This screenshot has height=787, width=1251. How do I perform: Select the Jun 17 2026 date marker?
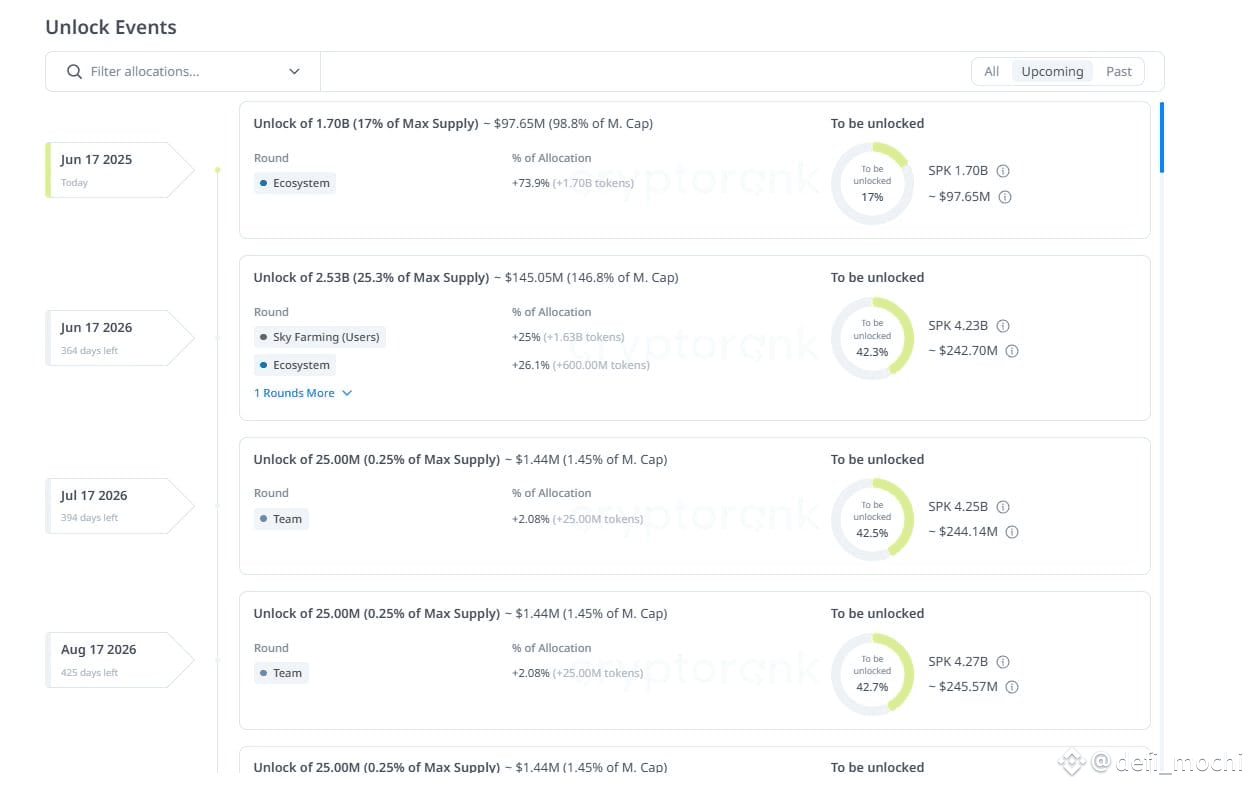[120, 337]
